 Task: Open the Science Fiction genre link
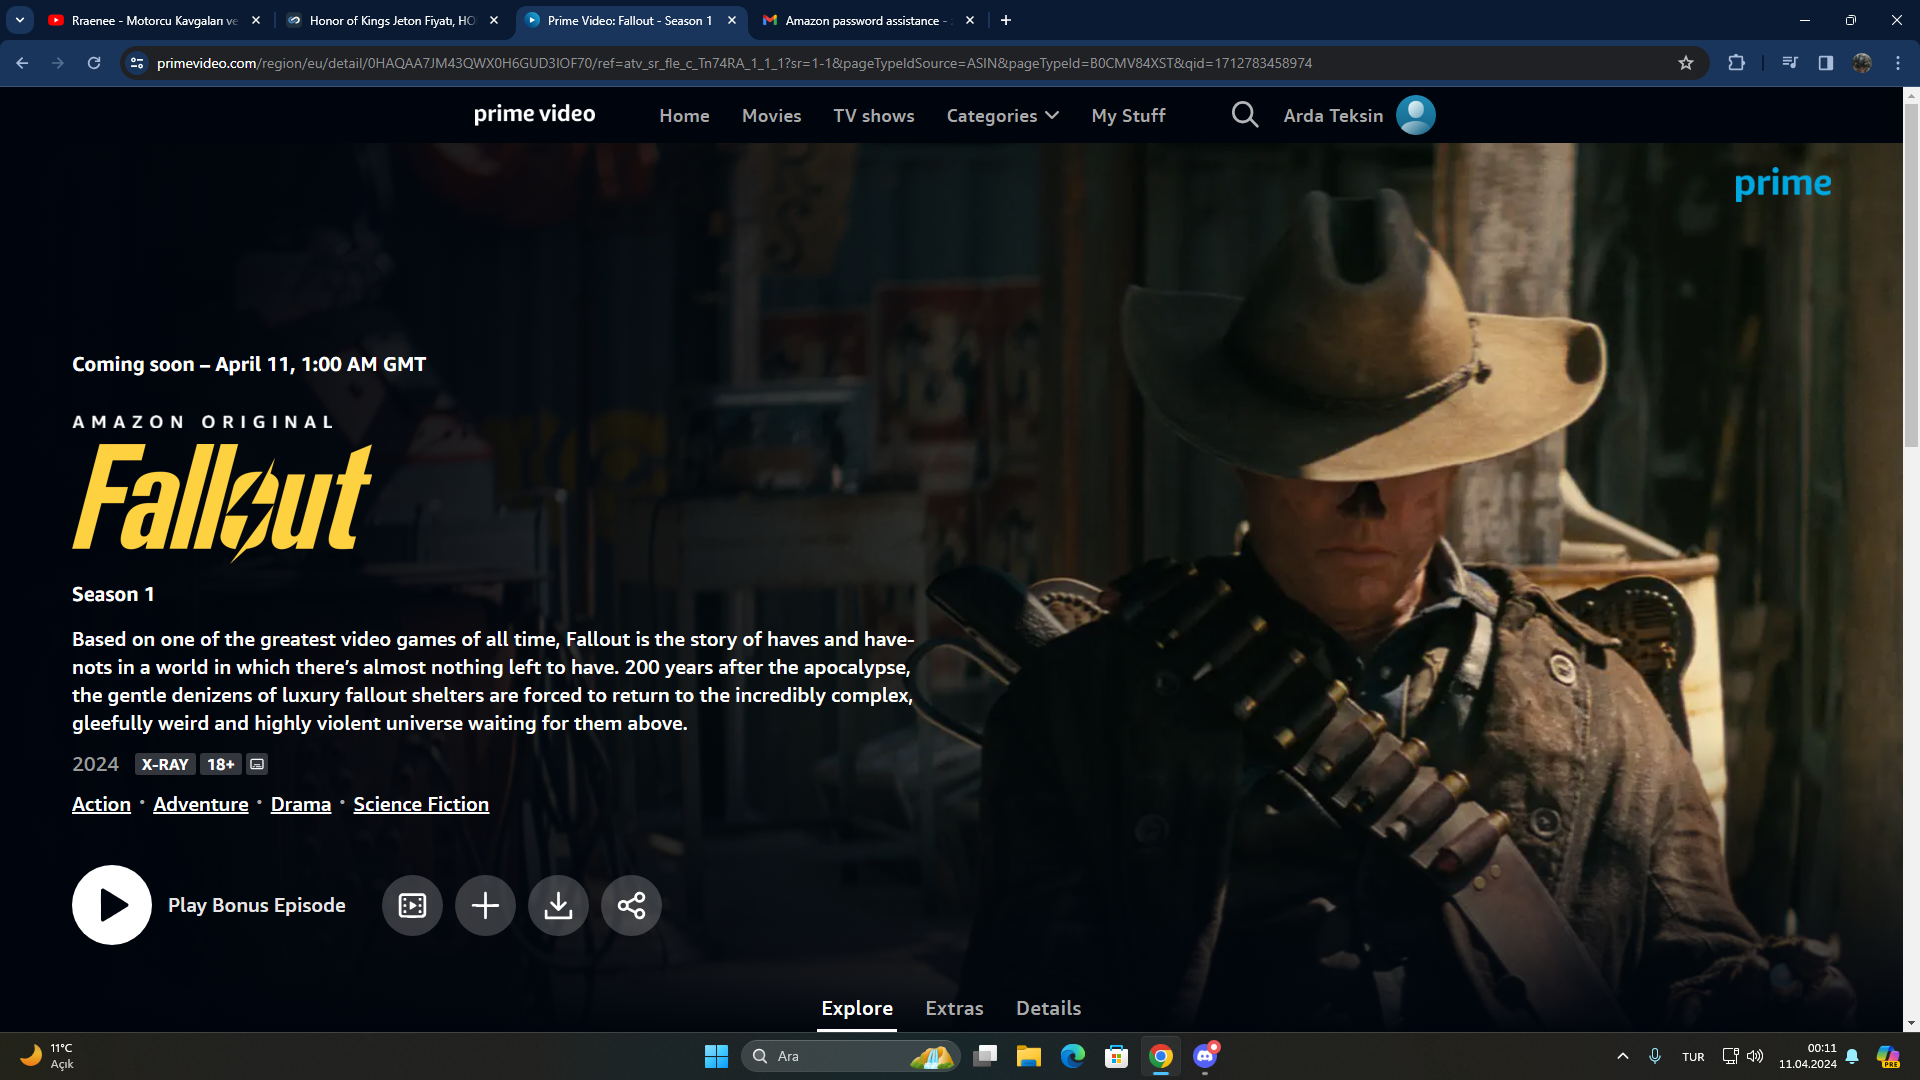[x=421, y=804]
